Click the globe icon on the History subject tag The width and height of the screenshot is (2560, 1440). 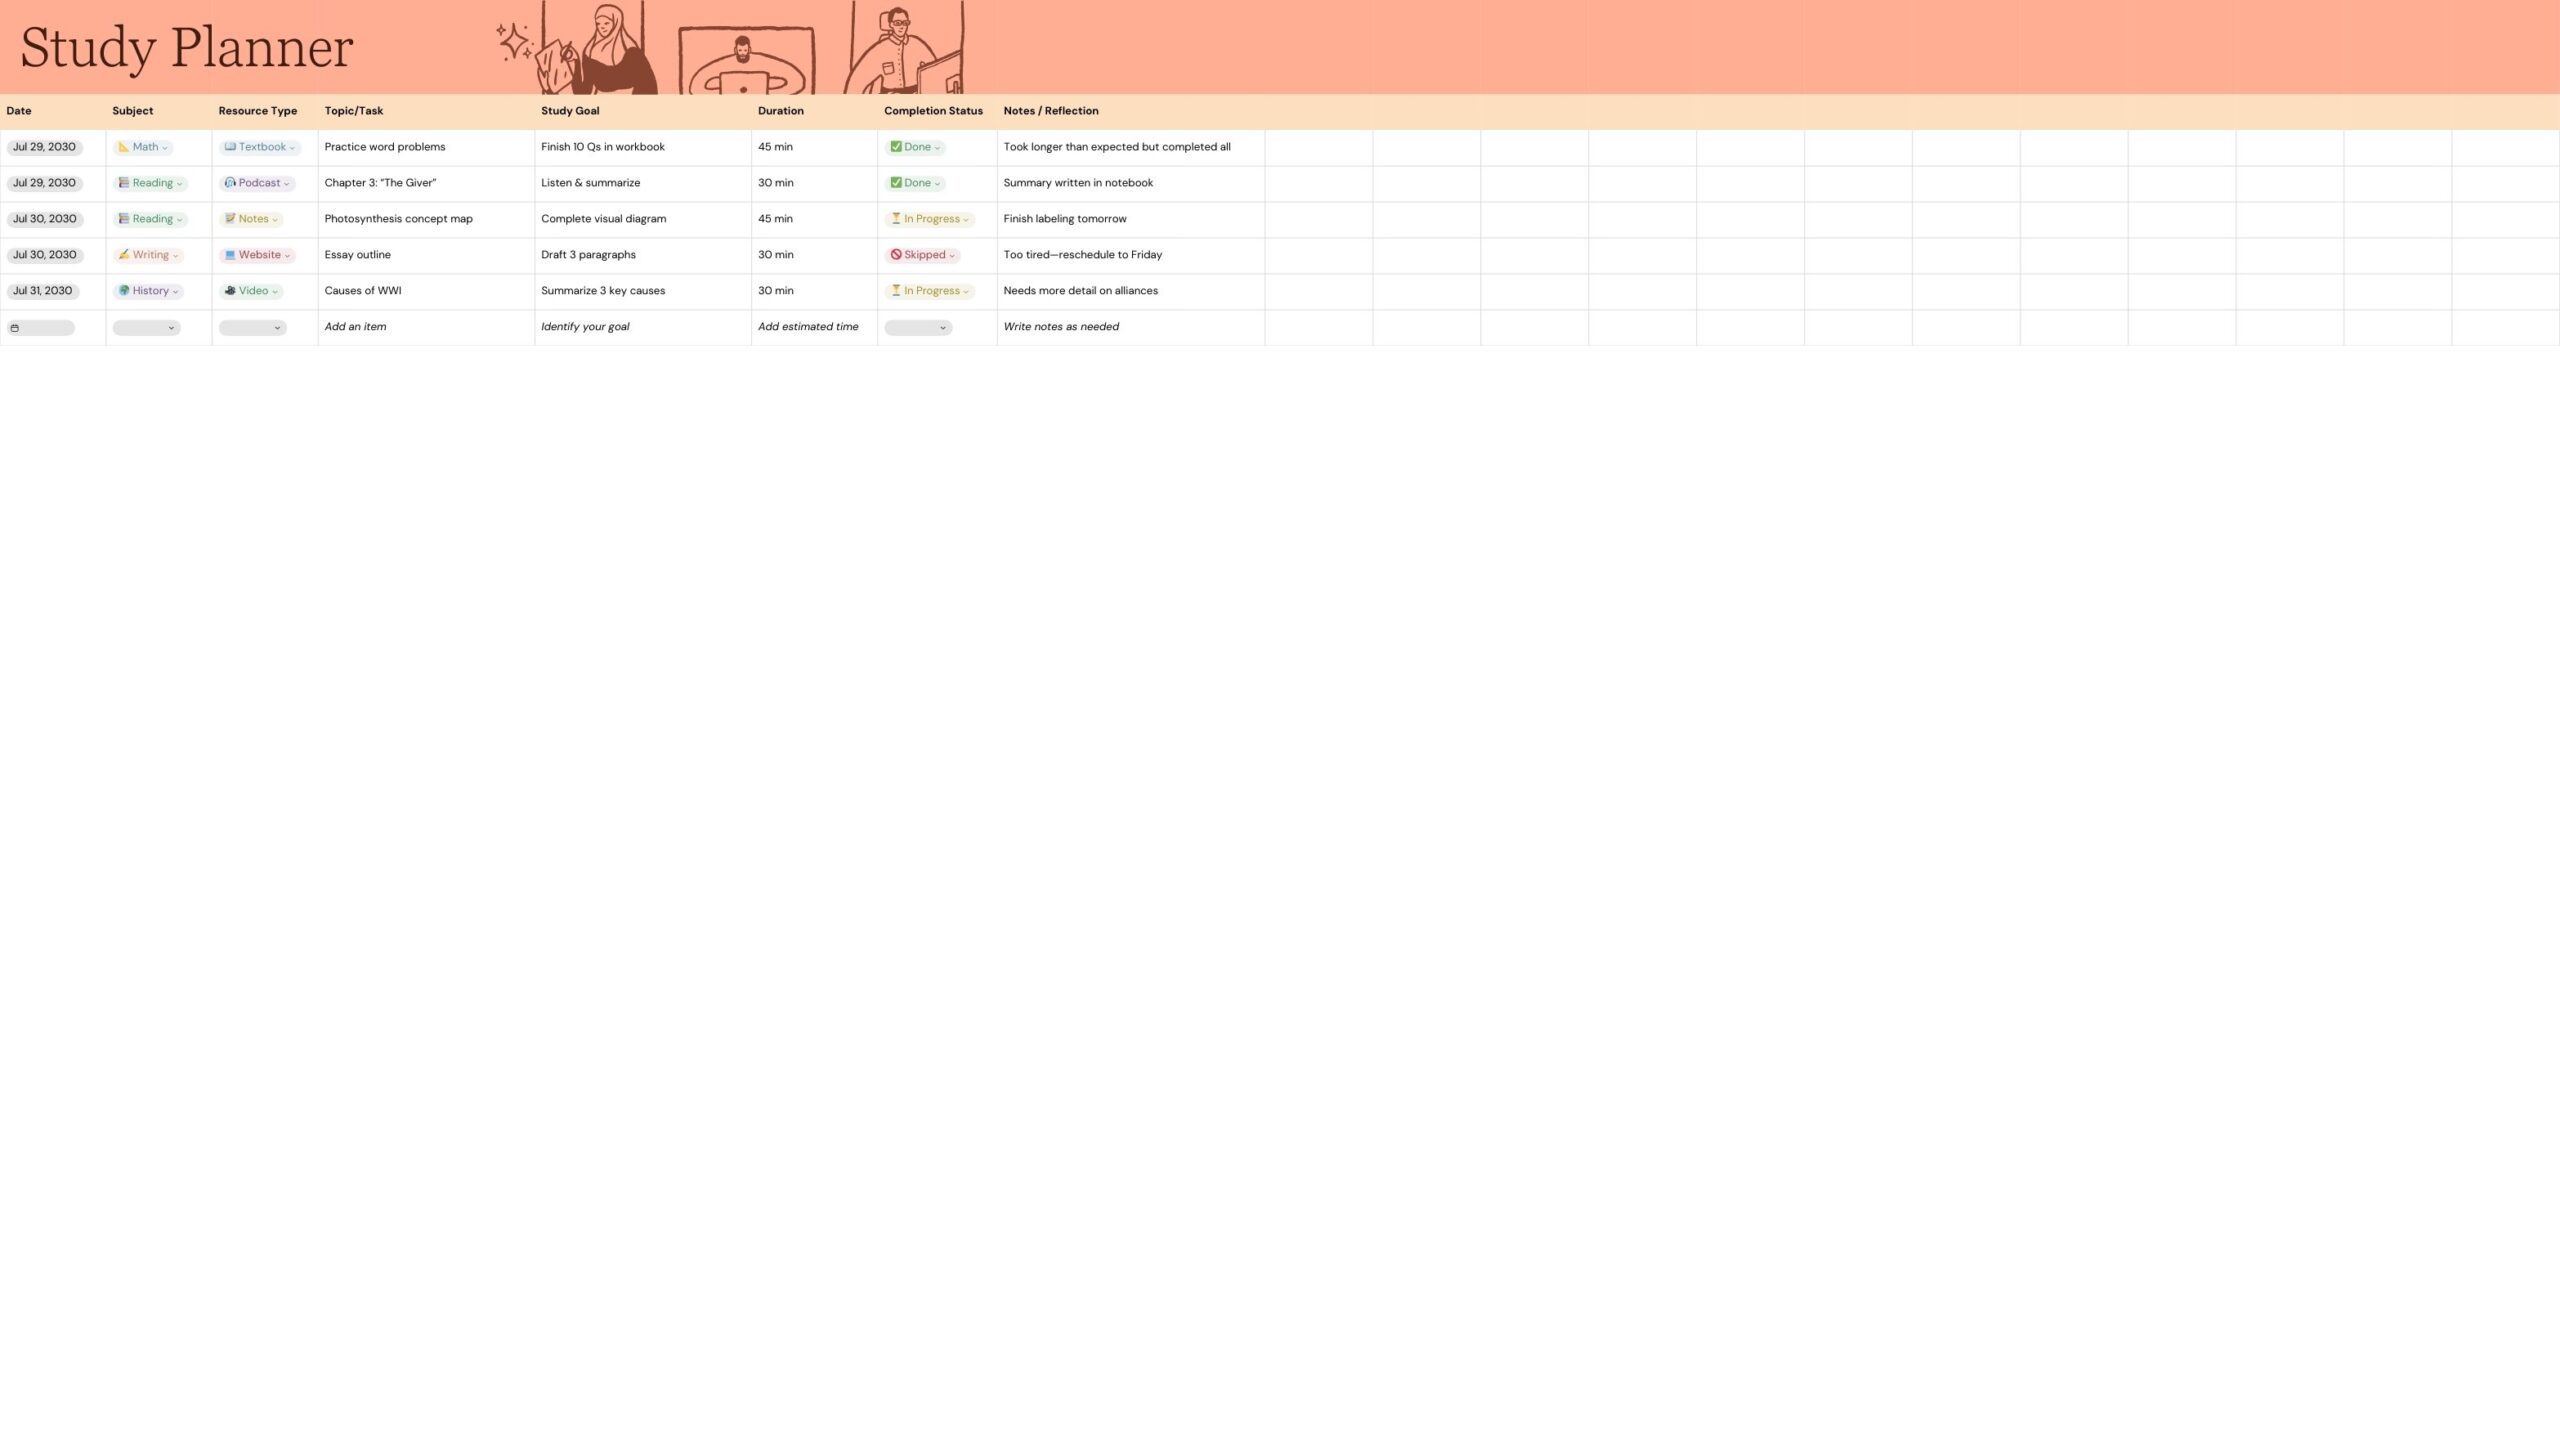(124, 290)
